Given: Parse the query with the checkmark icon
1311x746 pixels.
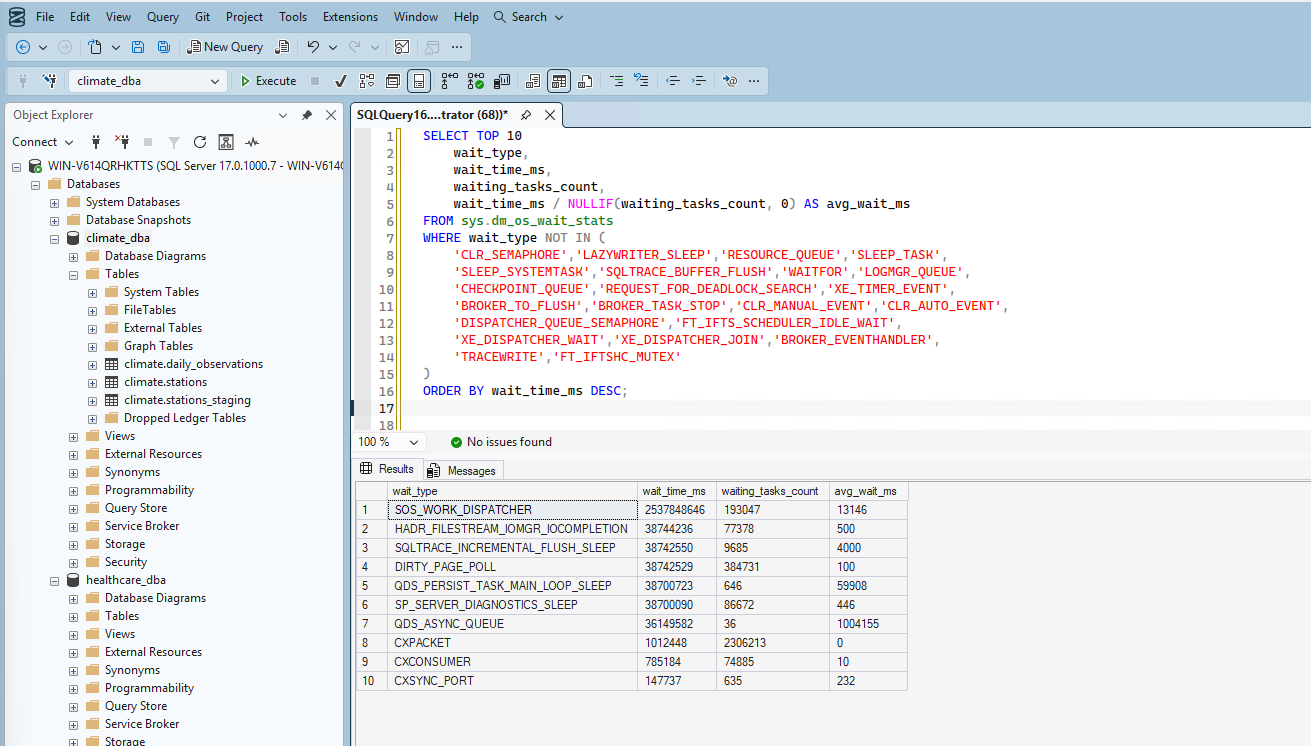Looking at the screenshot, I should tap(340, 81).
